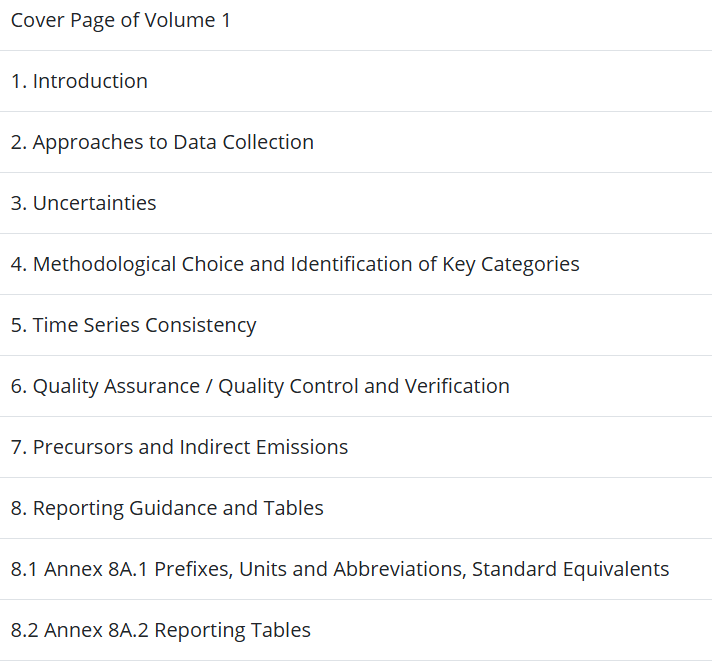
Task: Open 6. Quality Assurance / Quality Control chapter
Action: coord(356,386)
